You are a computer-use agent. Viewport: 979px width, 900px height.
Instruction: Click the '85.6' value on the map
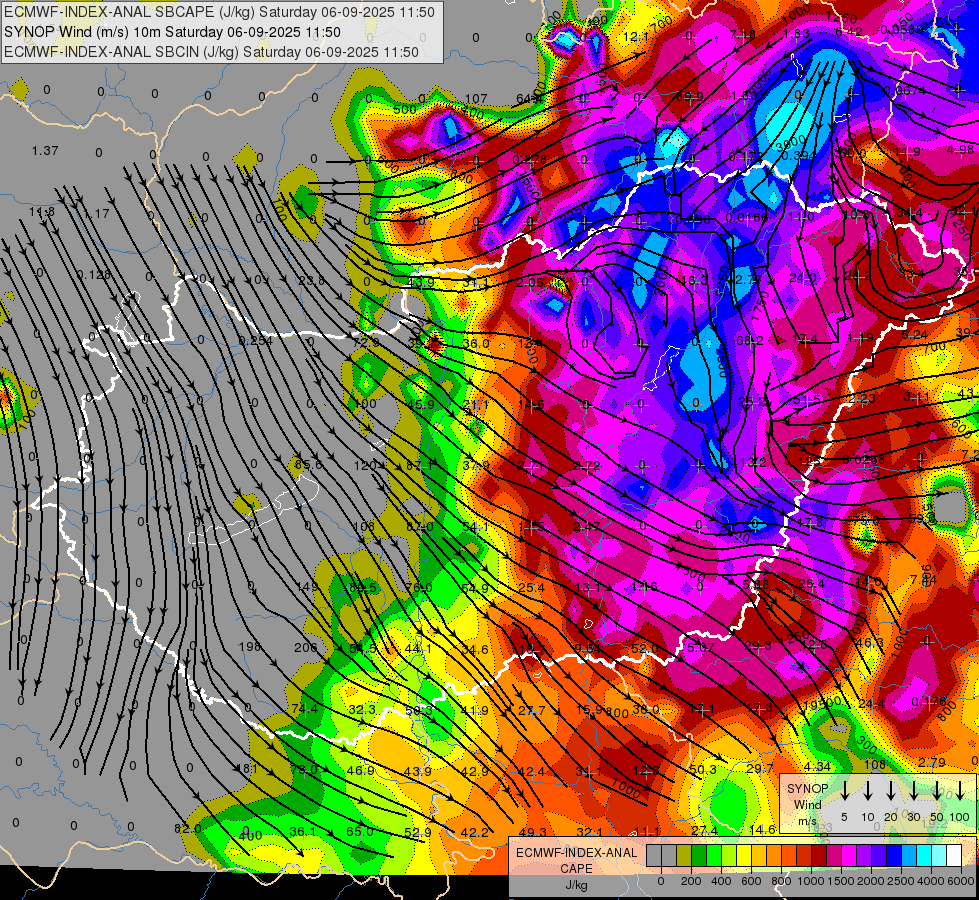[308, 465]
